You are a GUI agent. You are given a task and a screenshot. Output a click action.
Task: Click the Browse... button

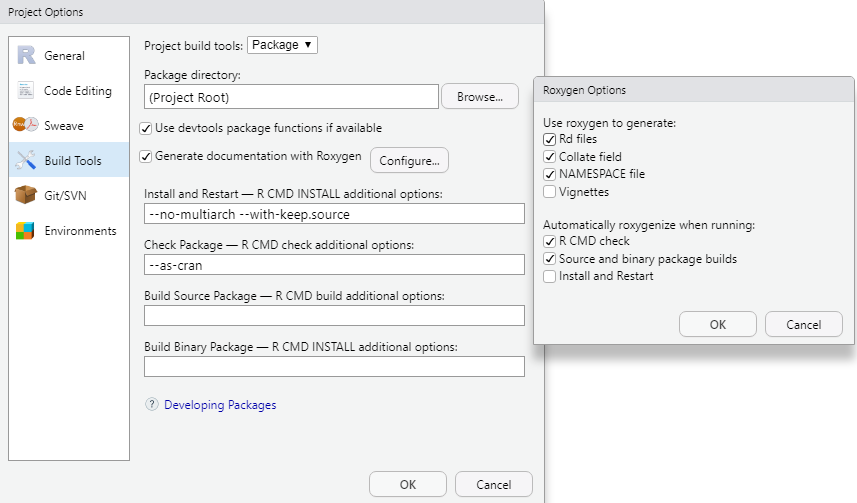(x=480, y=97)
